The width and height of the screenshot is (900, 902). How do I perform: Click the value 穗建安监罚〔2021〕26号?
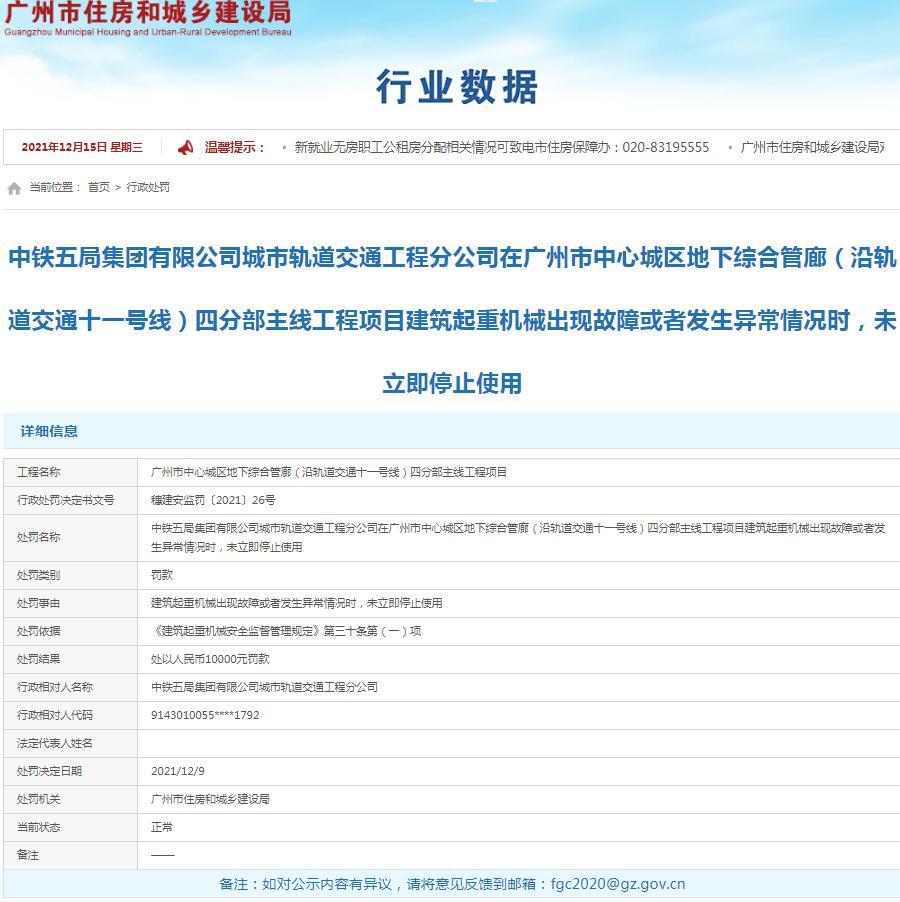click(x=213, y=500)
